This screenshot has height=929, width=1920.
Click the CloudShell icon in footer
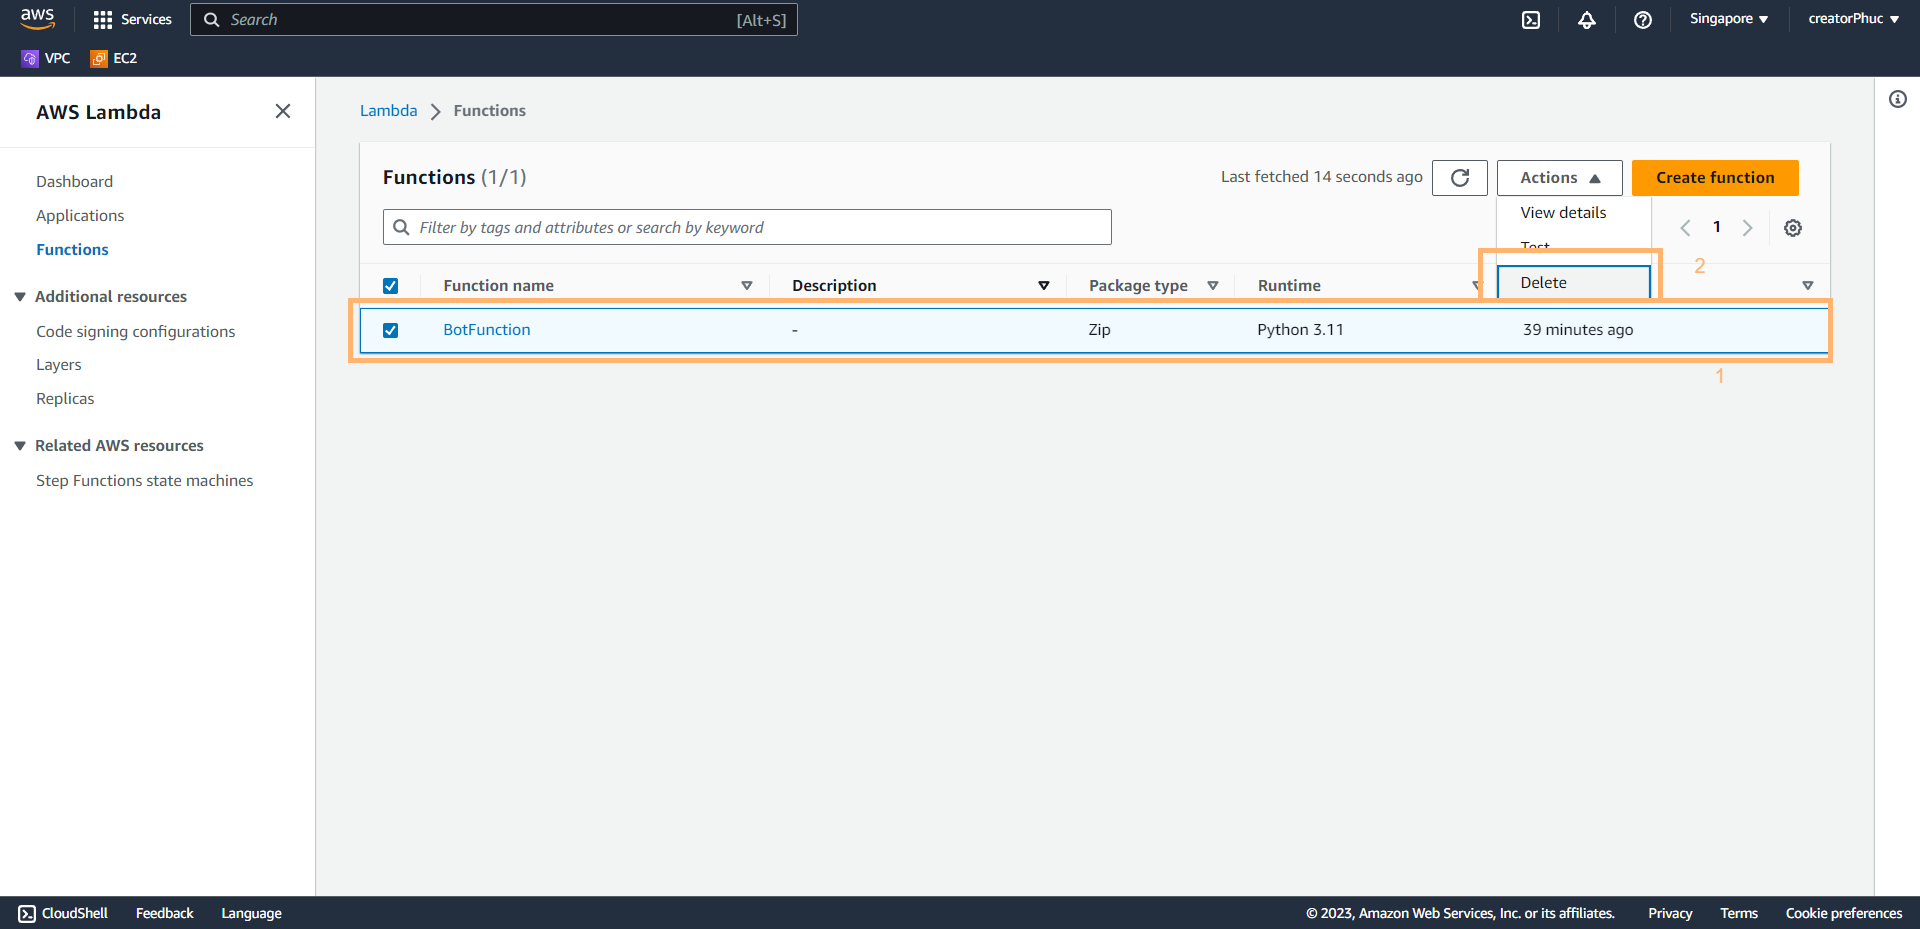coord(27,913)
